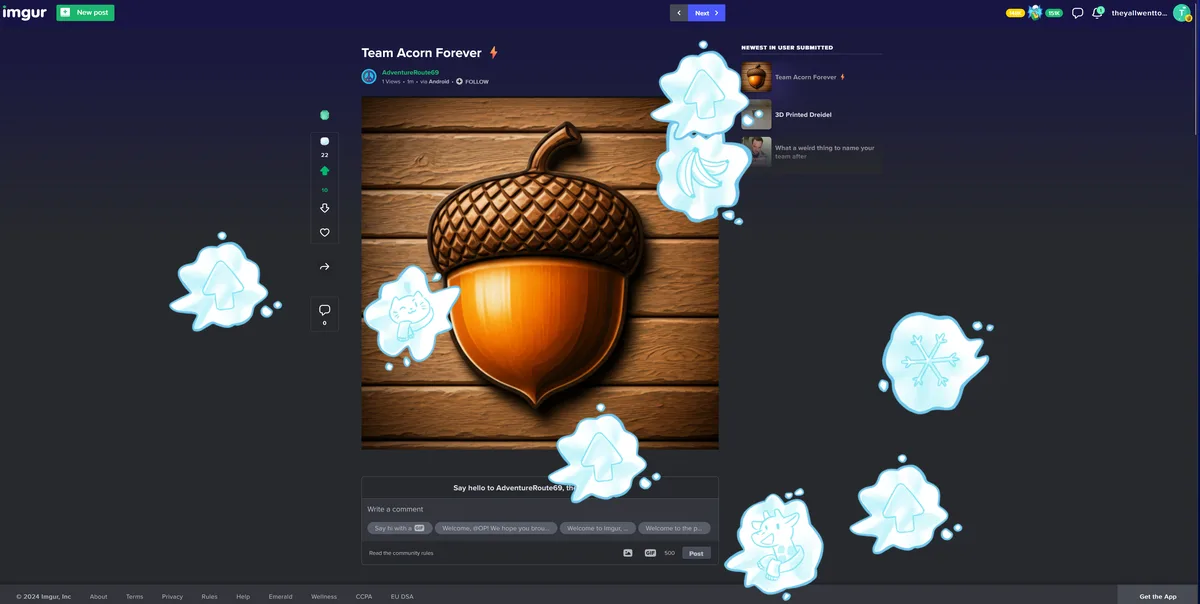Choose "Welcome, @OP! We hope you brou..." suggestion
The height and width of the screenshot is (604, 1200).
[495, 528]
